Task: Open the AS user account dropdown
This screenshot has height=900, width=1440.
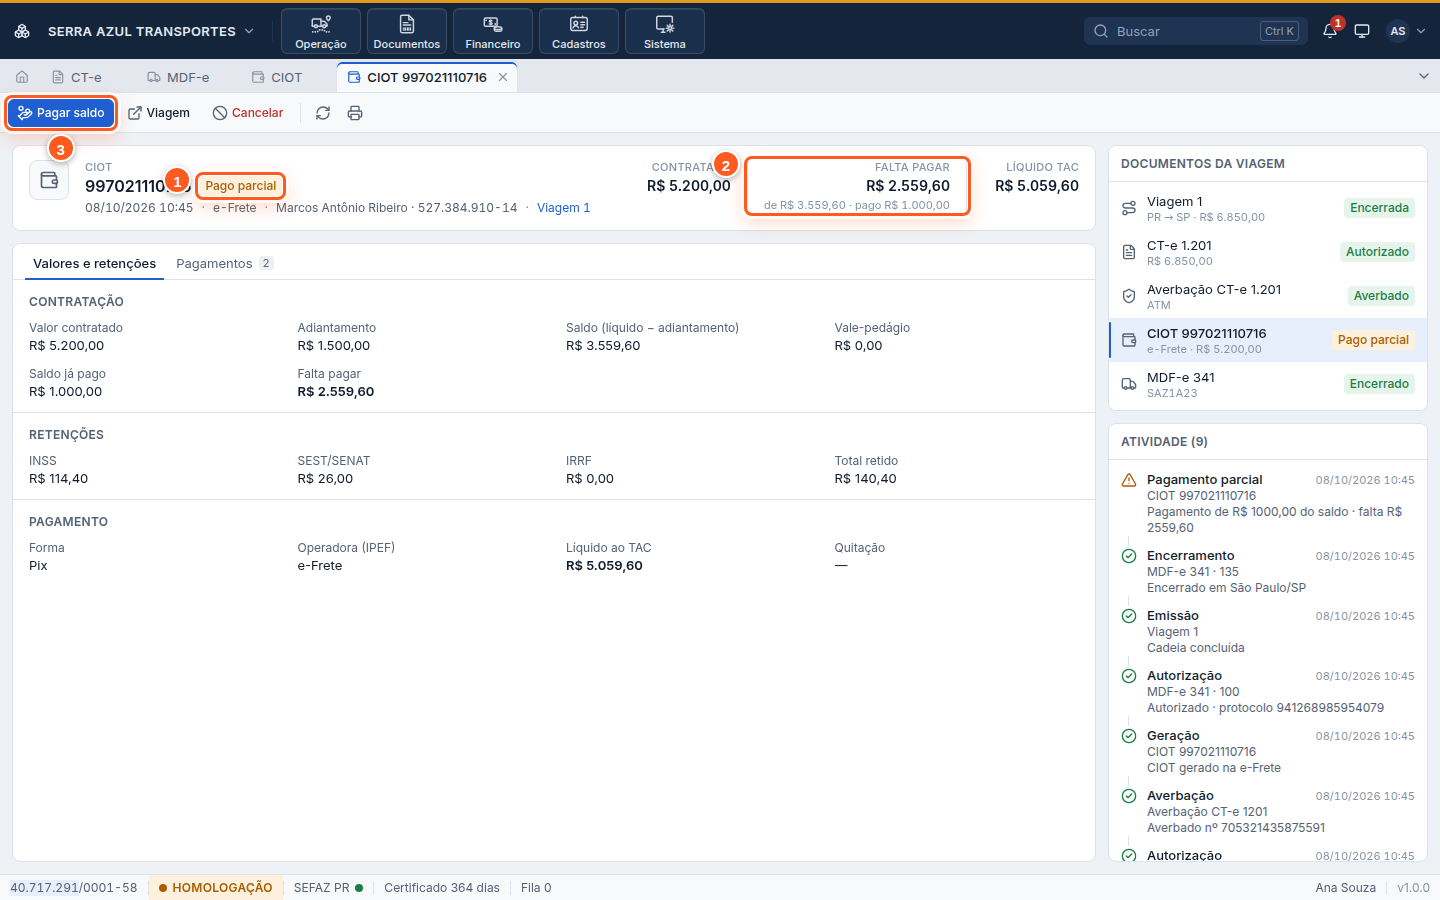Action: point(1406,31)
